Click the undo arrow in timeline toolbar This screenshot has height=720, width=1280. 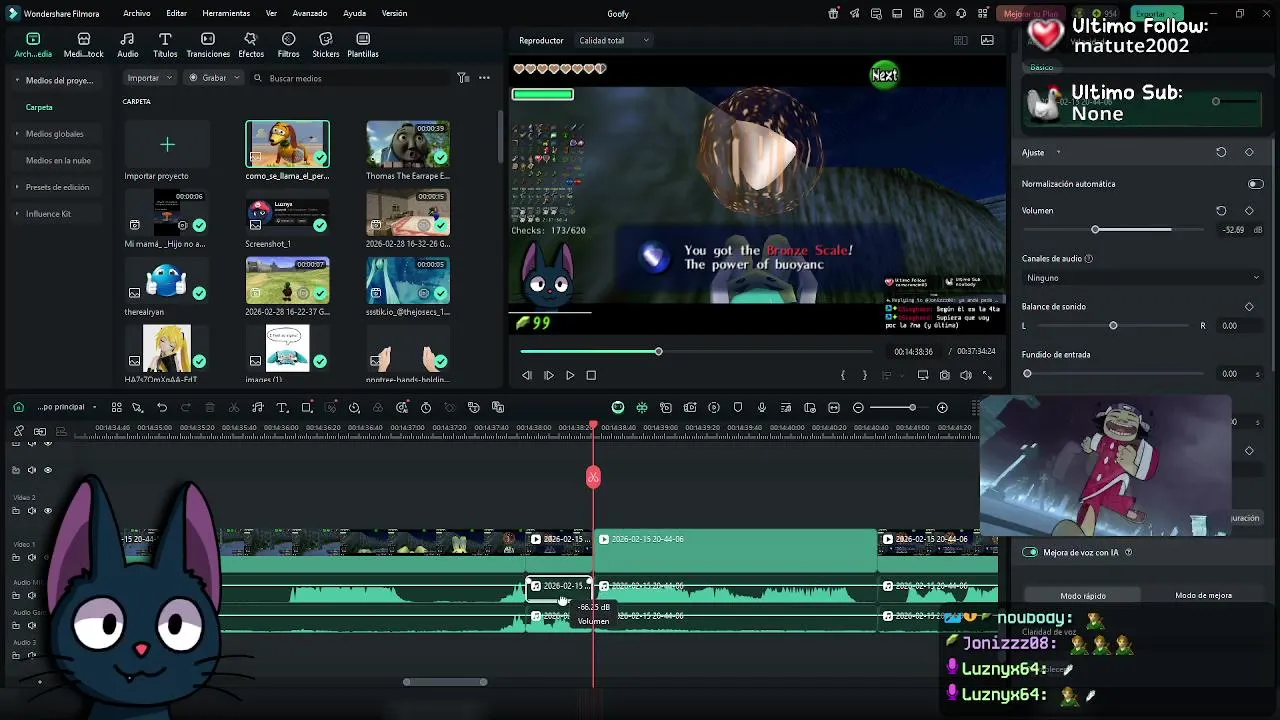[162, 407]
